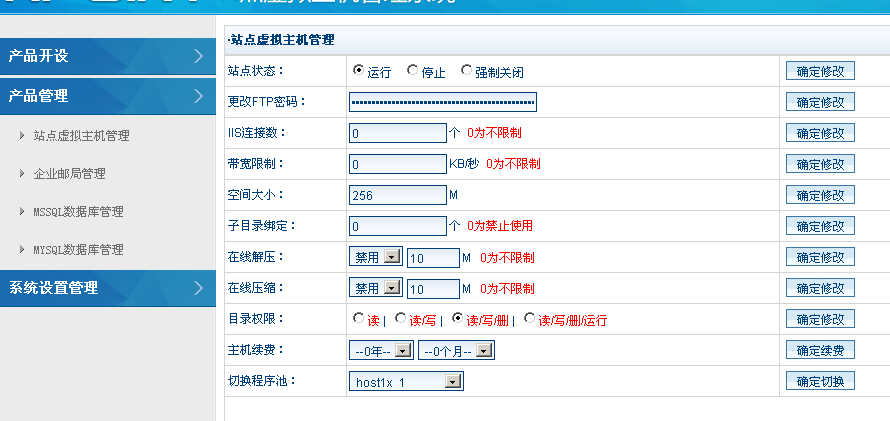The image size is (890, 421).
Task: Open the 在线压缩 enable/disable dropdown
Action: pos(375,289)
